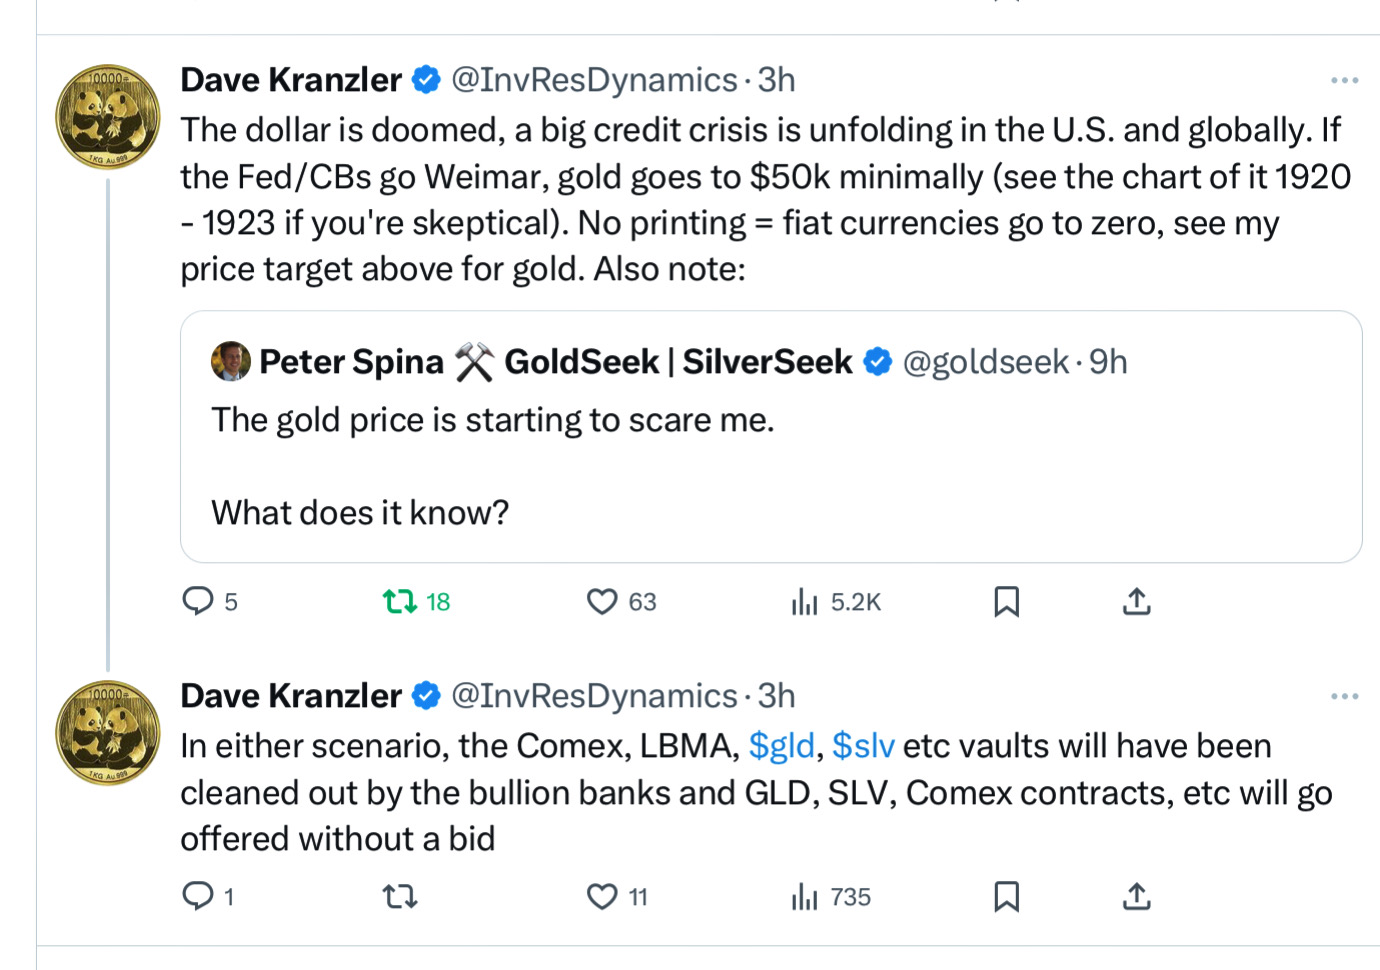The width and height of the screenshot is (1380, 970).
Task: View analytics for the 5.2K views tweet
Action: click(x=805, y=601)
